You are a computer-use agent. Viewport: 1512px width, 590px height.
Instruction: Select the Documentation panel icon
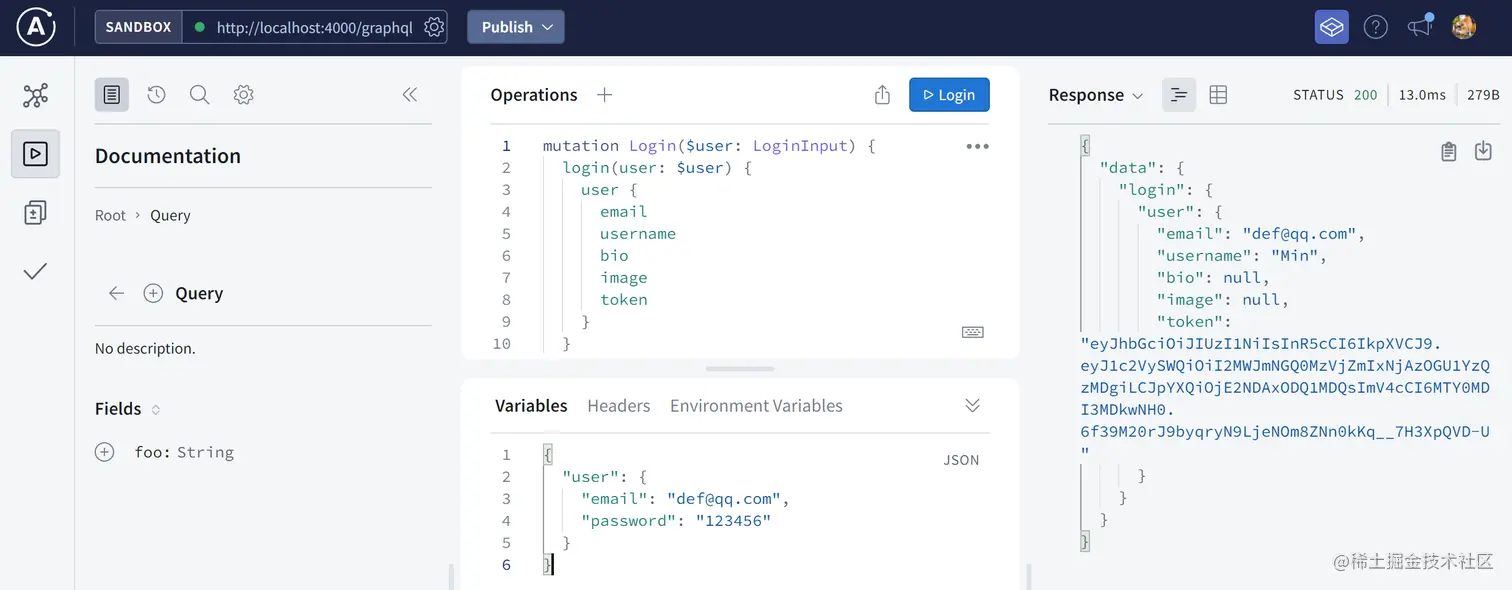(112, 95)
